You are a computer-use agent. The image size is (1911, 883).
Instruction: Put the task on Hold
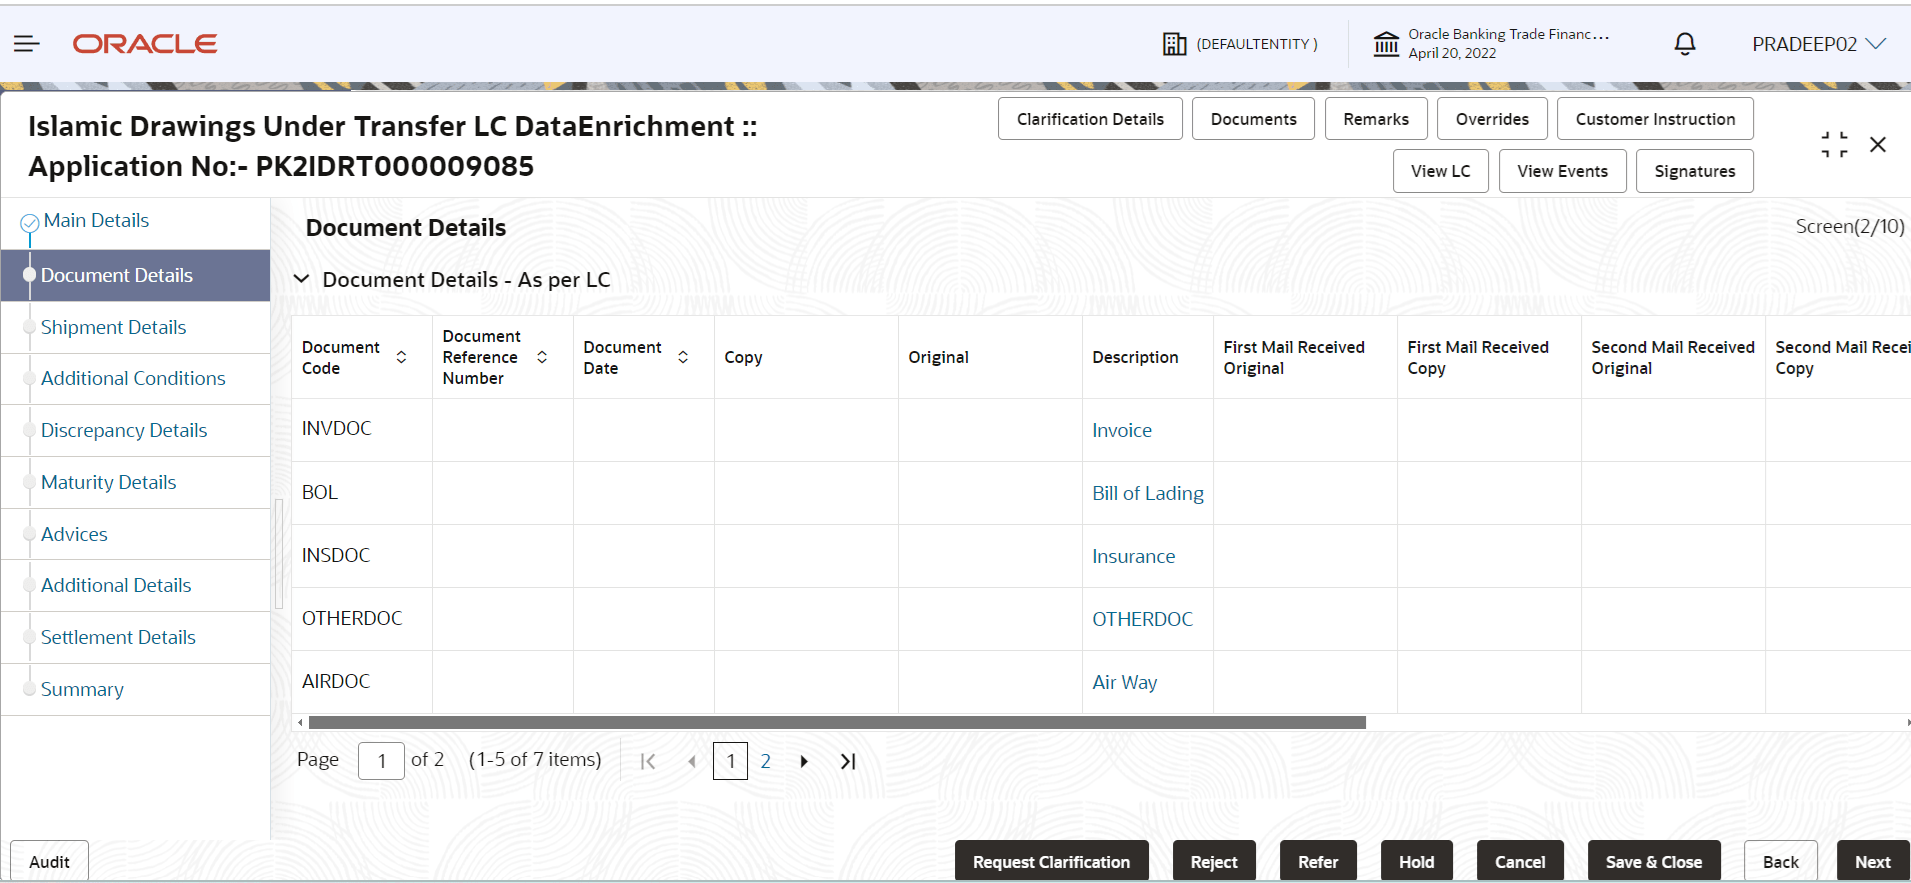pyautogui.click(x=1417, y=861)
